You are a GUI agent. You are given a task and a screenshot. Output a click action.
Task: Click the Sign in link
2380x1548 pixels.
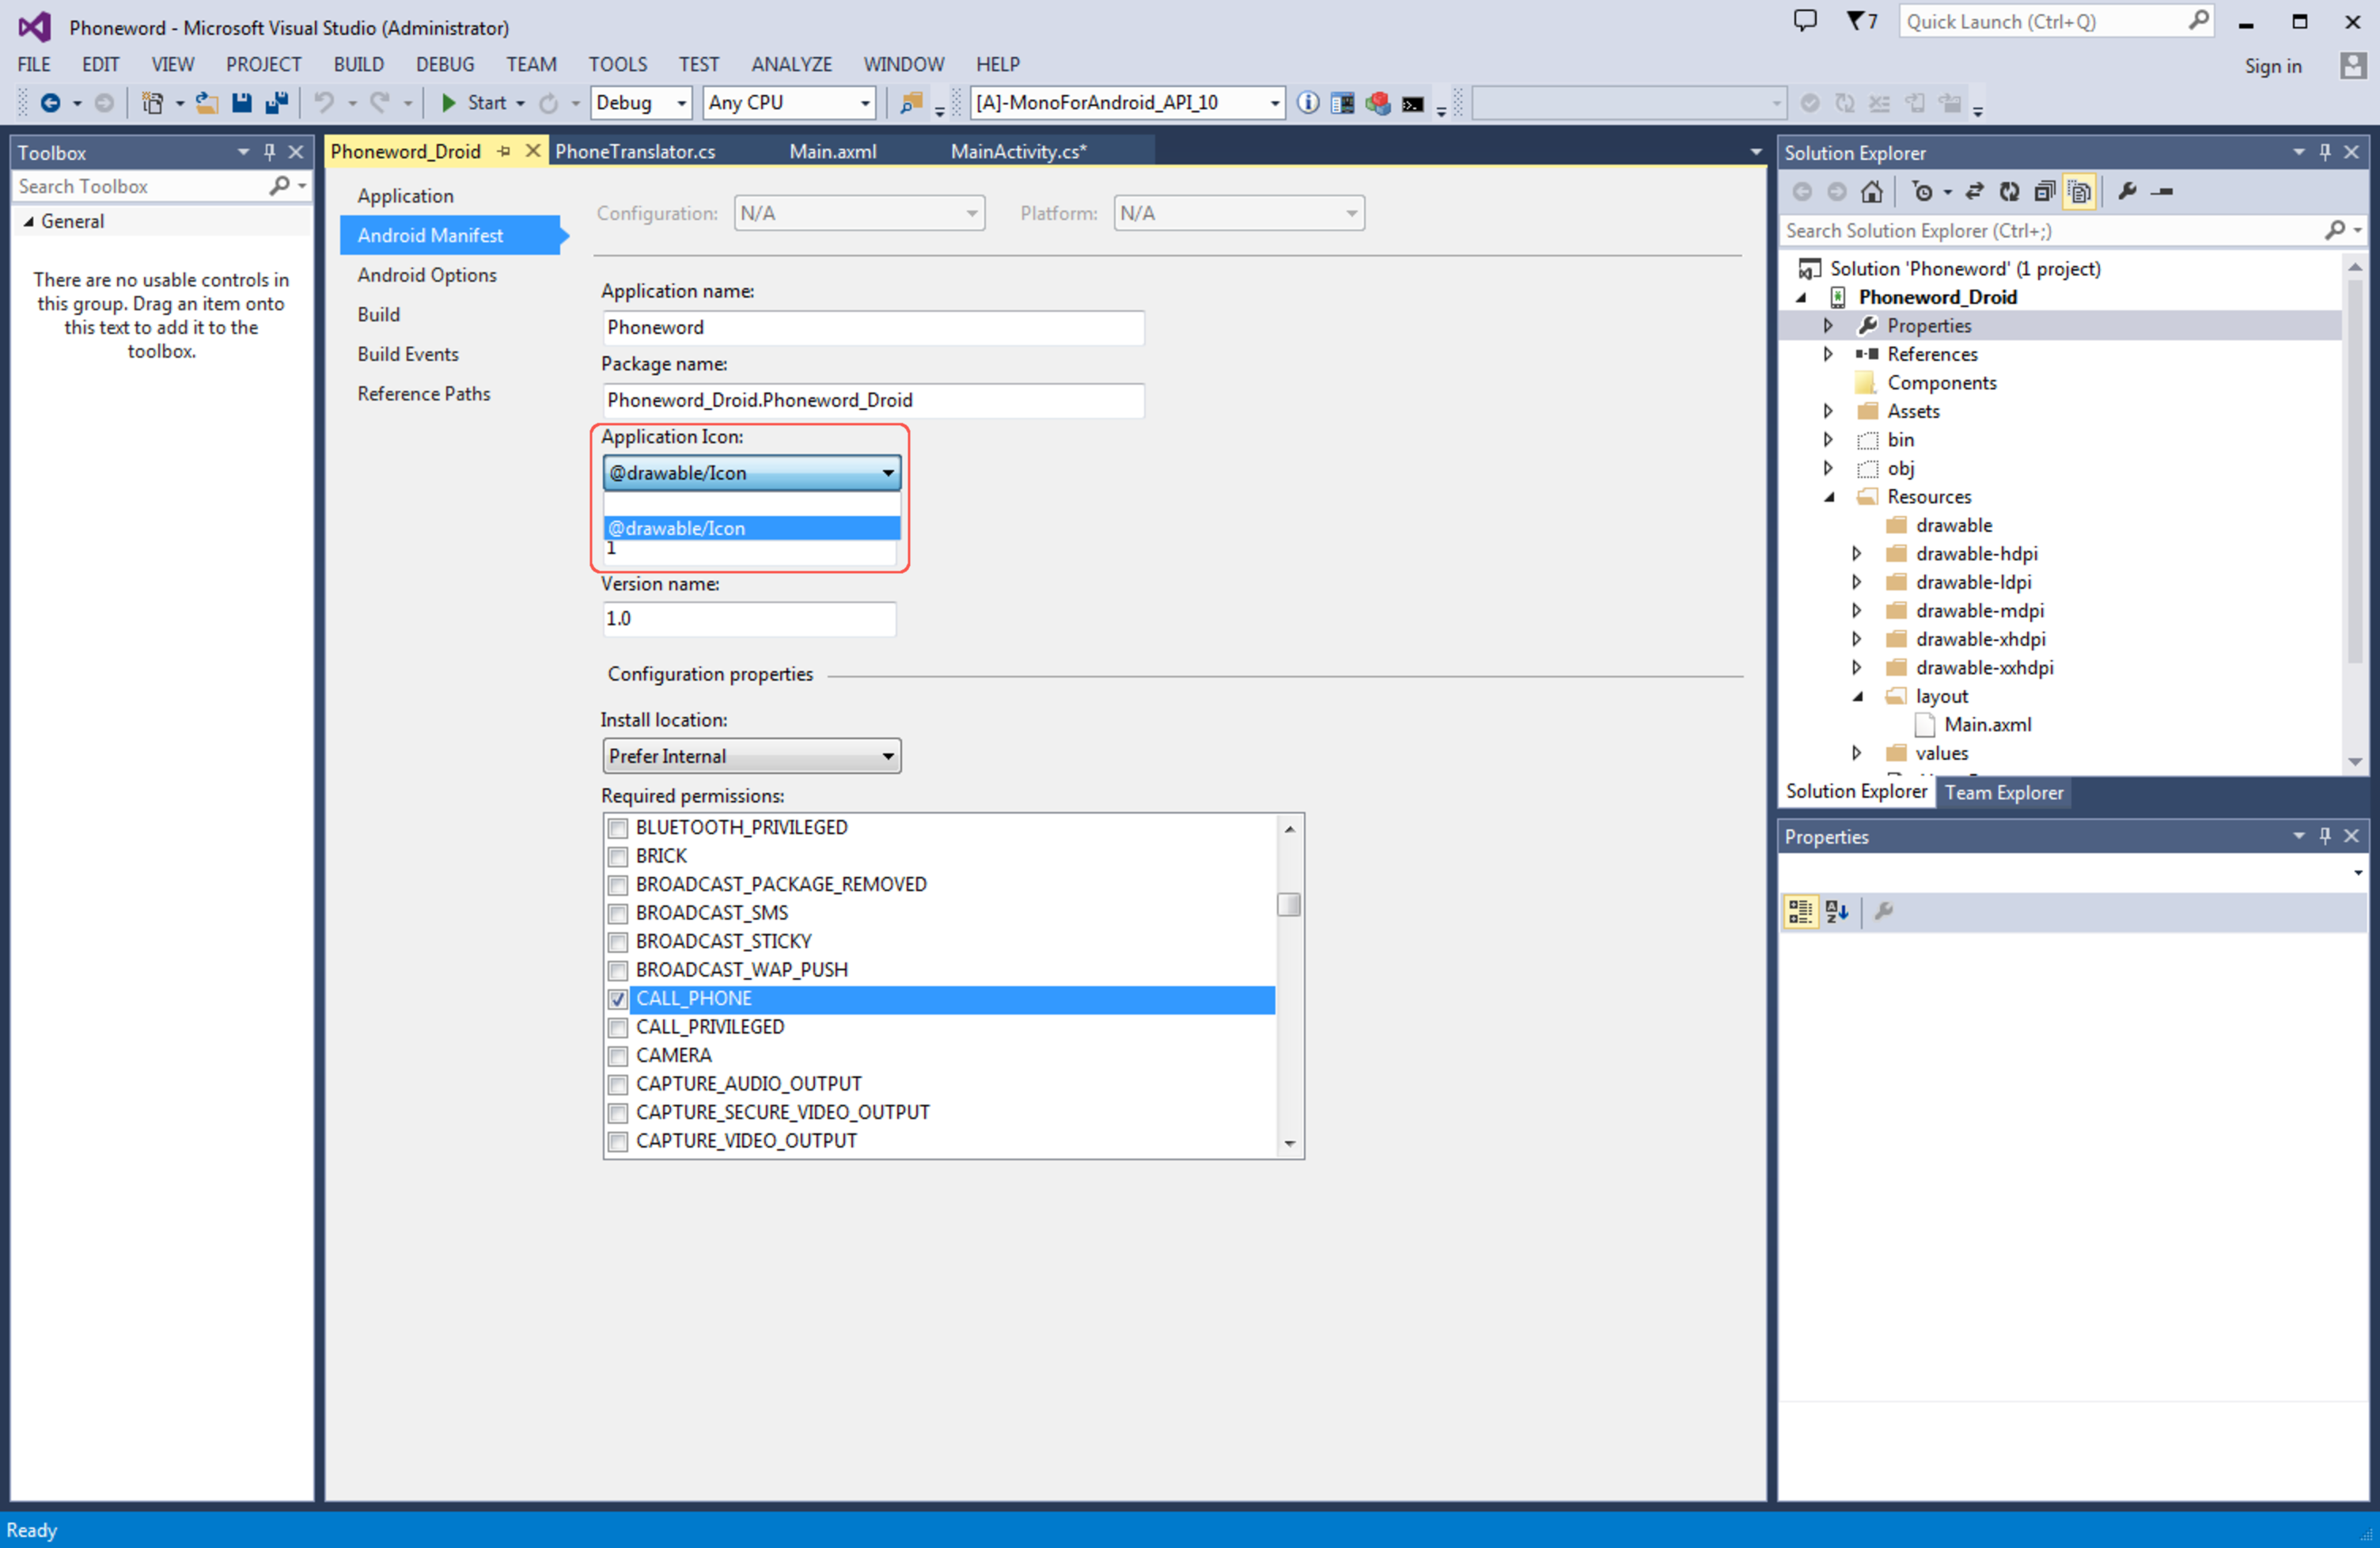pyautogui.click(x=2272, y=66)
